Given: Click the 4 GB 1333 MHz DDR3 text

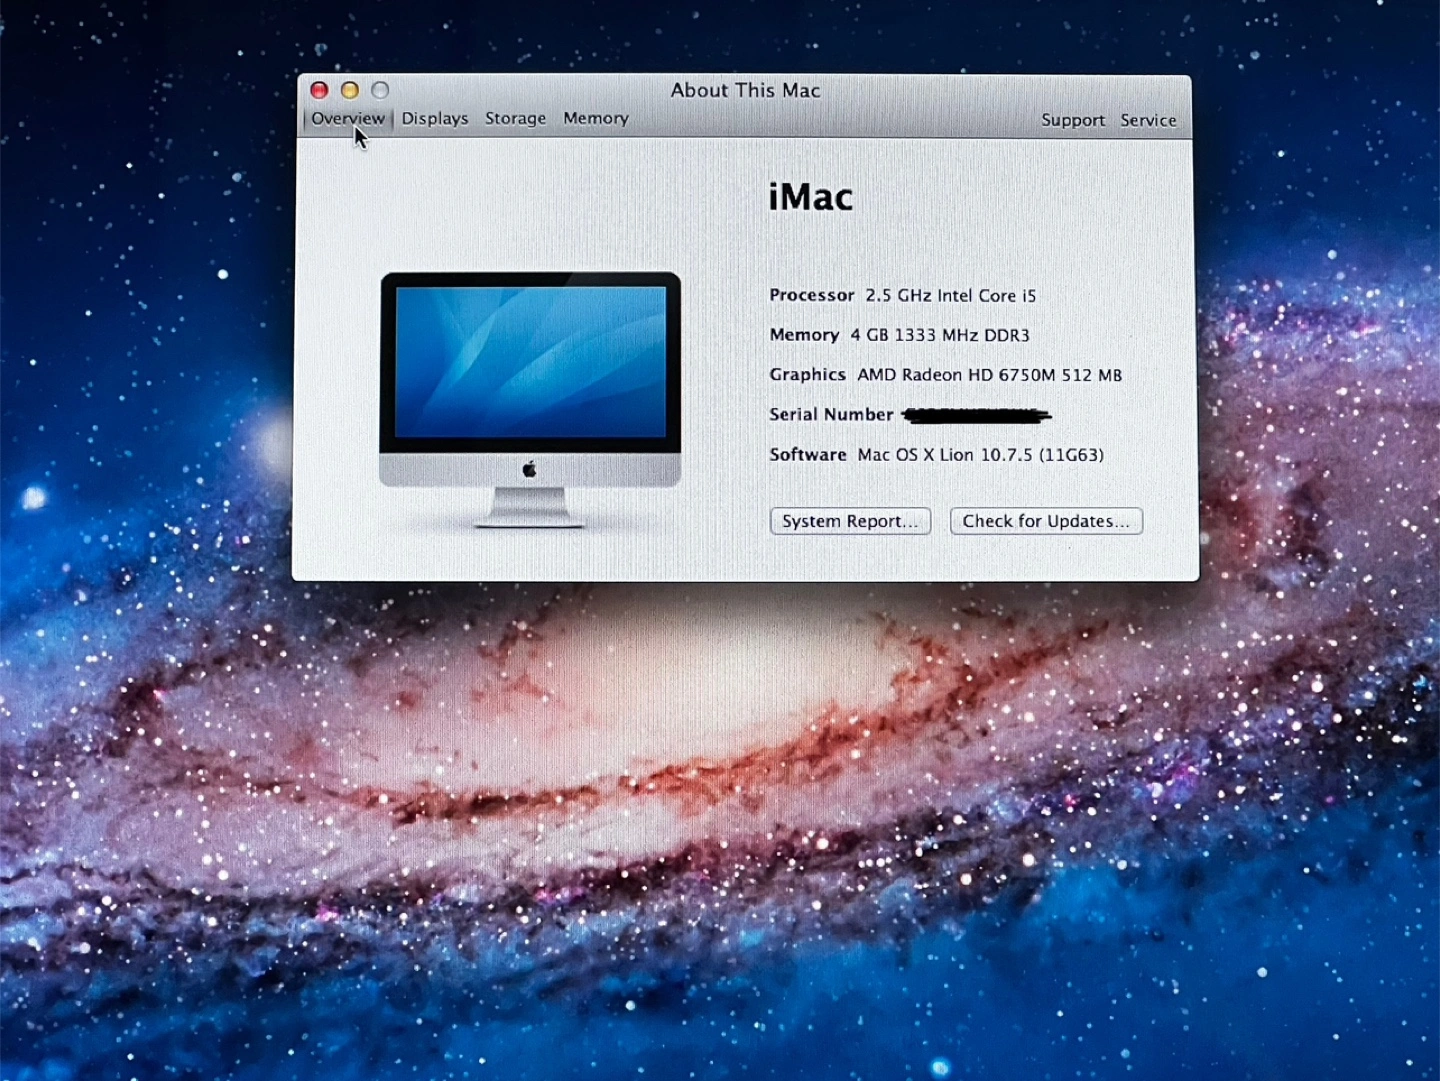Looking at the screenshot, I should click(940, 335).
